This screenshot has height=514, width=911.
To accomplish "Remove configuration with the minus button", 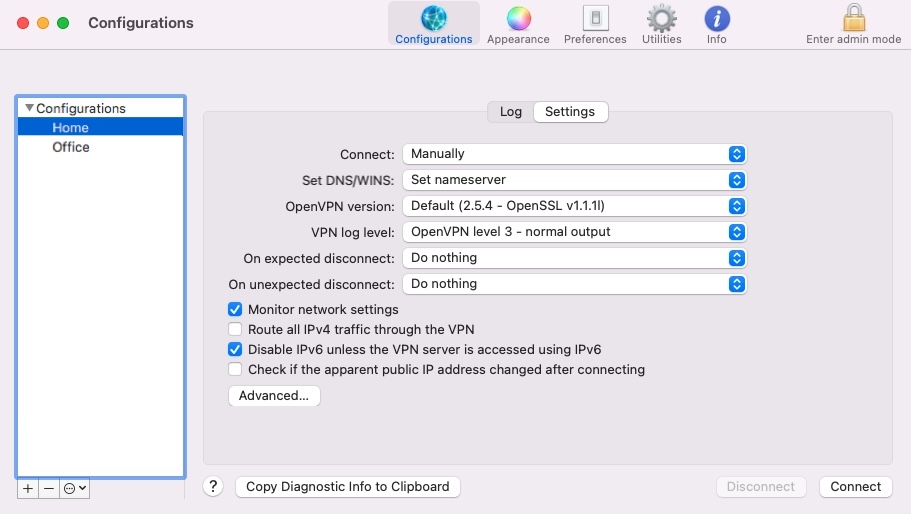I will point(49,488).
